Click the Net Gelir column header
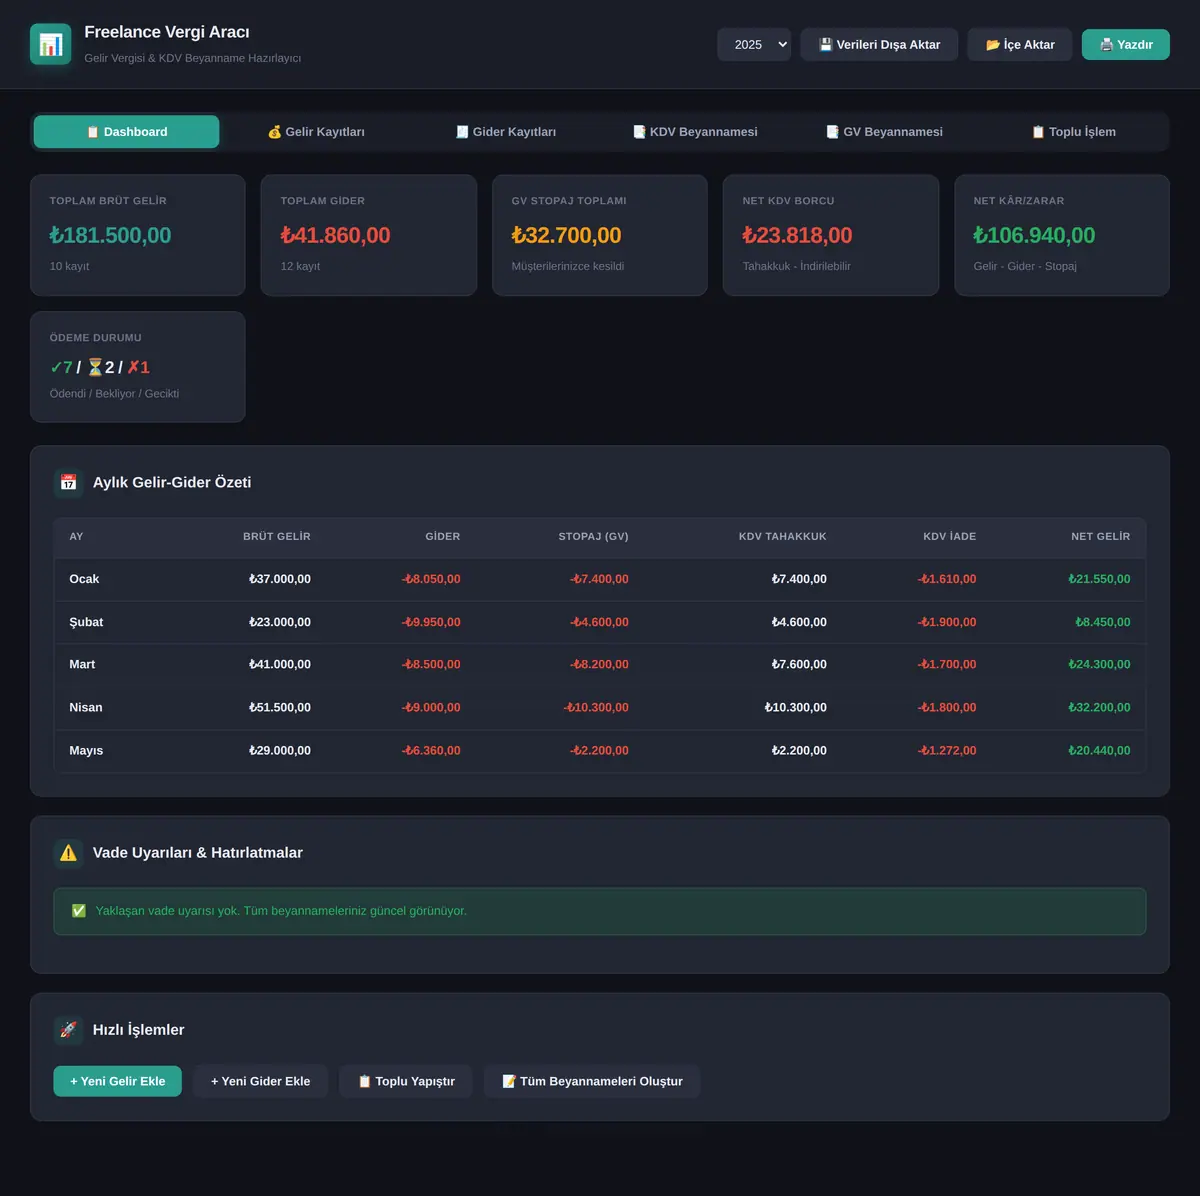 pos(1101,537)
